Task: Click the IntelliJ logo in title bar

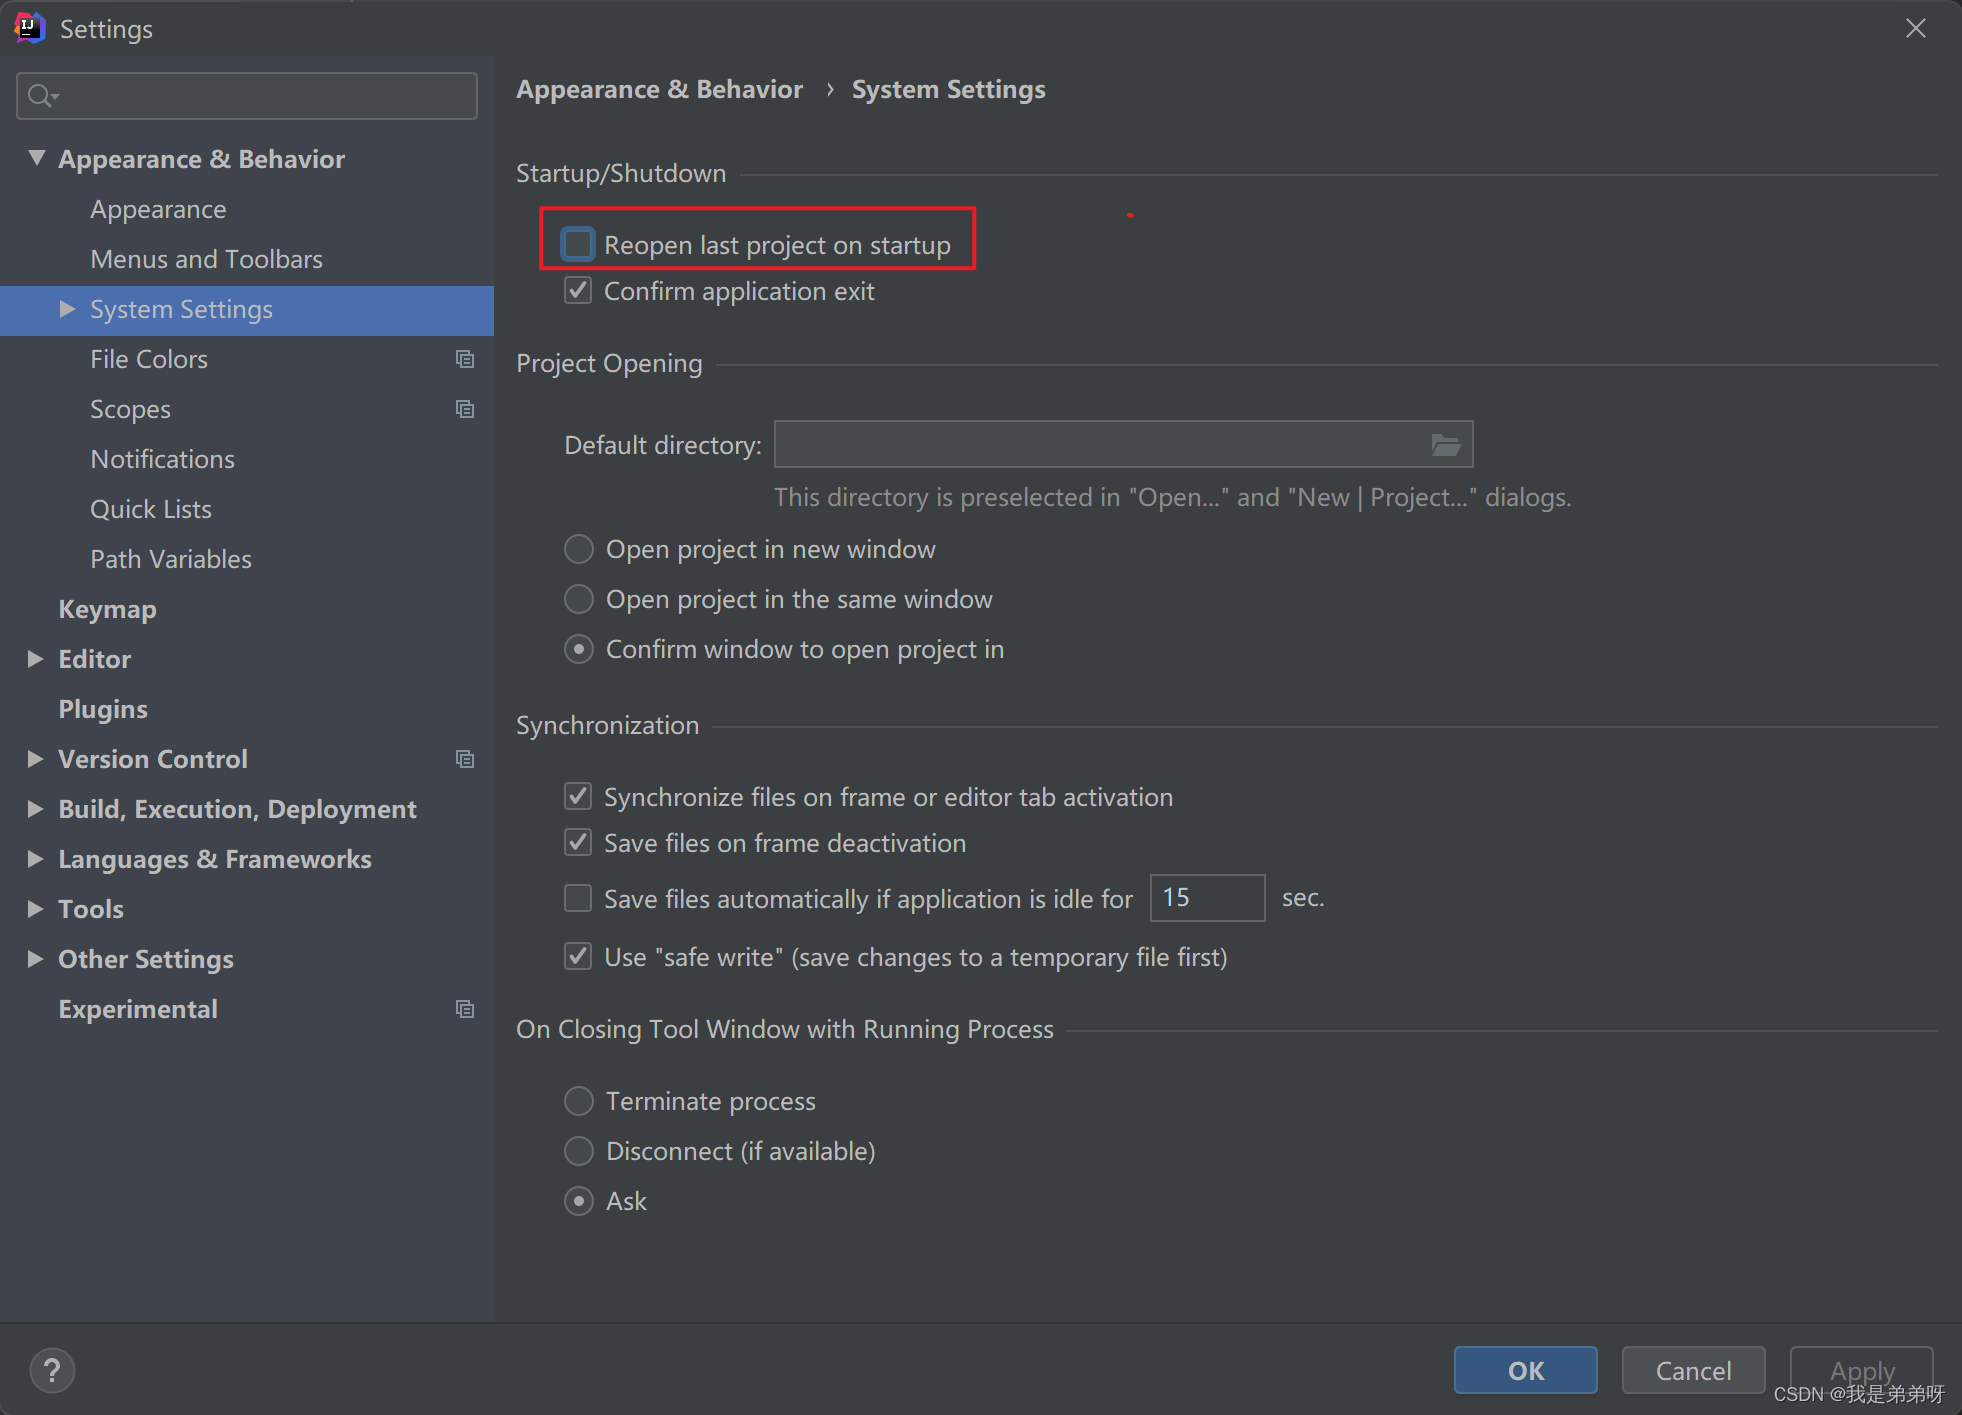Action: click(29, 28)
